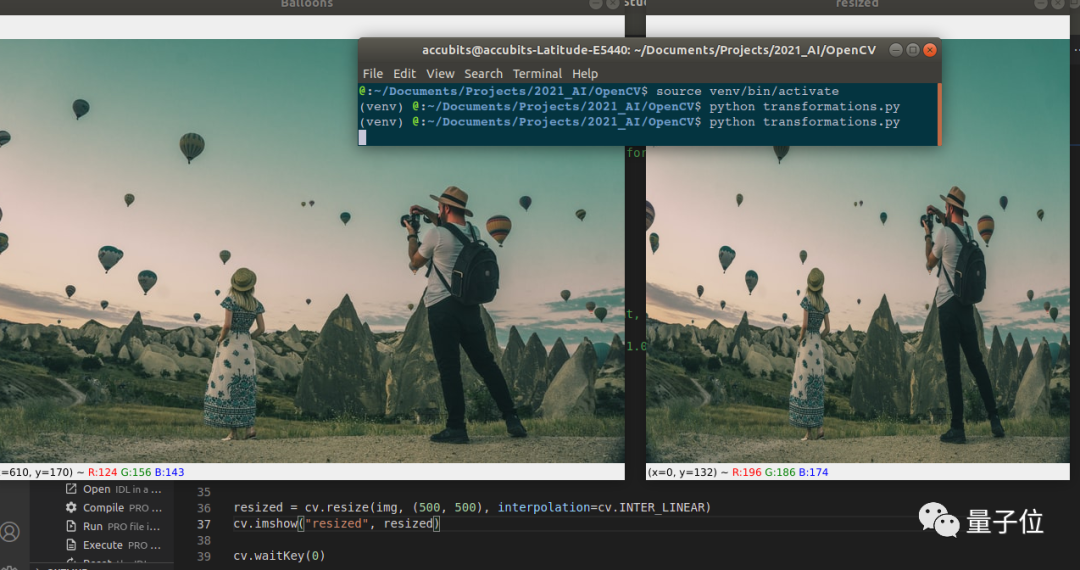Click the R:124 value in Balloons status bar
The width and height of the screenshot is (1080, 570).
pos(102,472)
